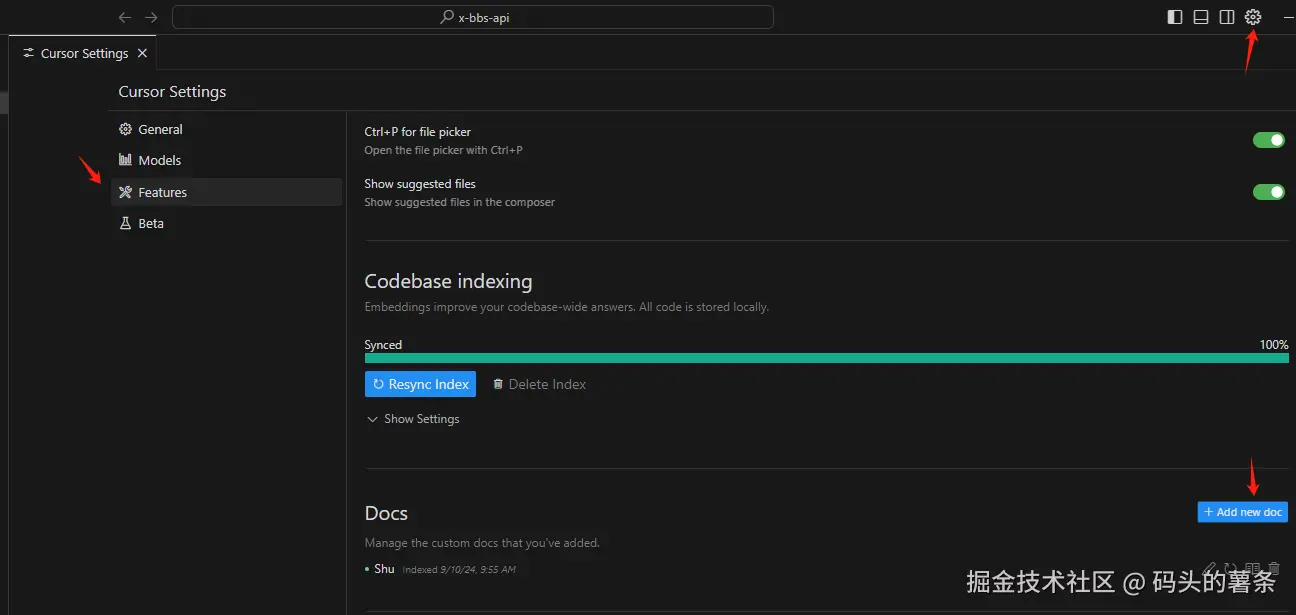Open the Features settings section

(162, 192)
